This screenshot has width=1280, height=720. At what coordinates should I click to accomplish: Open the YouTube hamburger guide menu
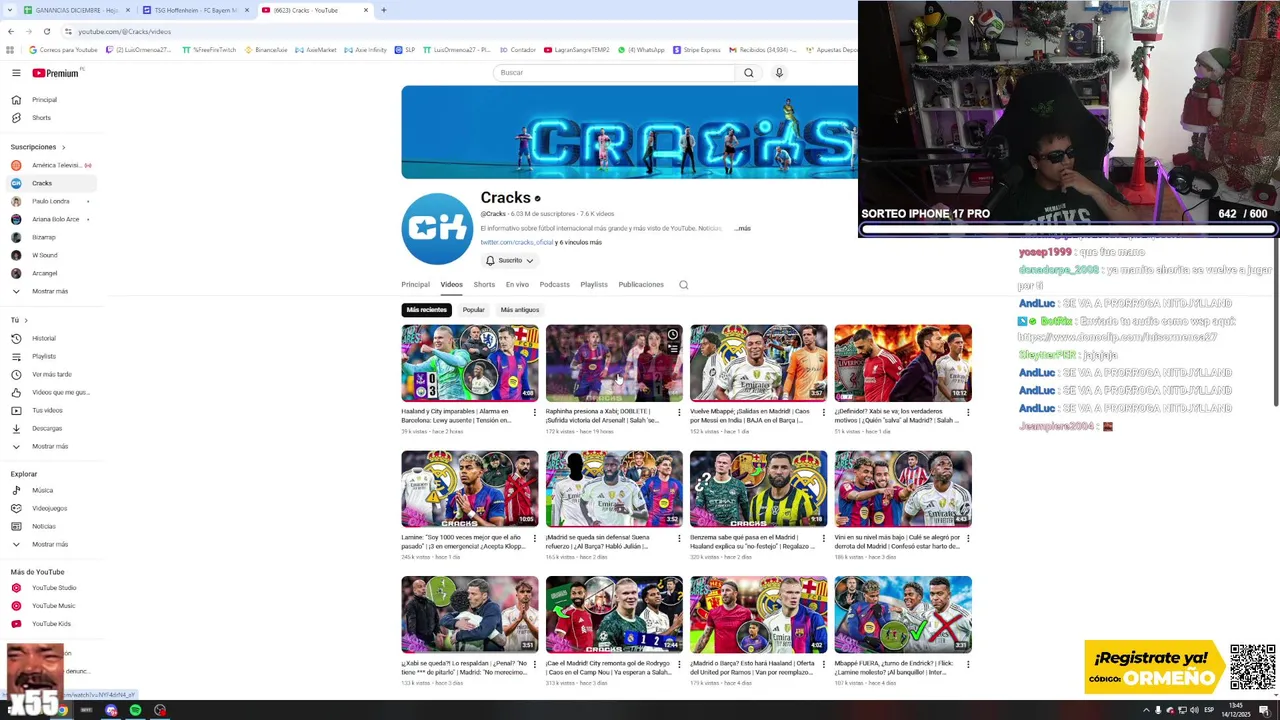[16, 73]
